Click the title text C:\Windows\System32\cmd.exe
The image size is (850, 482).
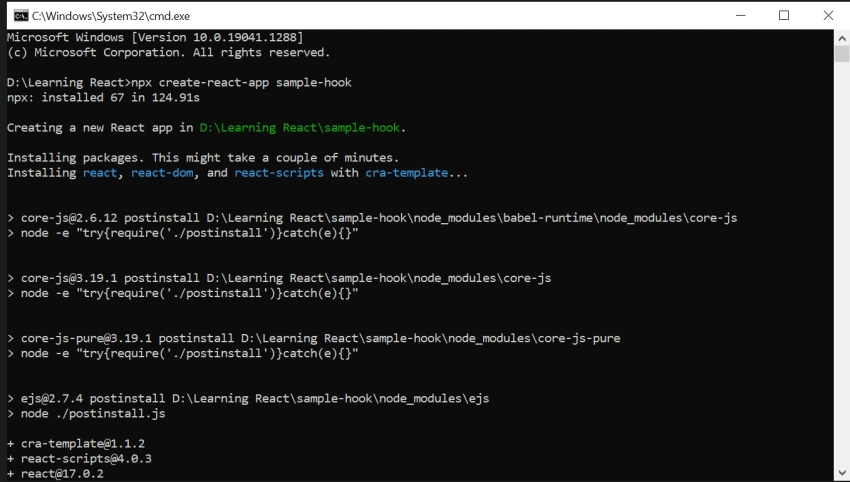[111, 16]
